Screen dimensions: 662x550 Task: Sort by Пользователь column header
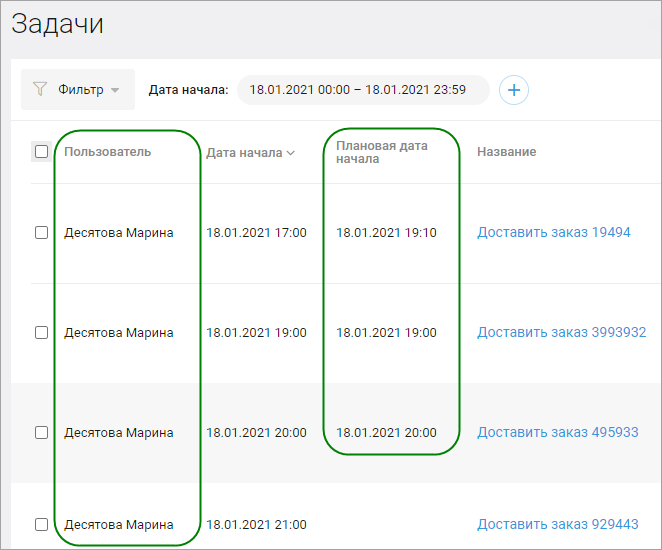(x=108, y=152)
